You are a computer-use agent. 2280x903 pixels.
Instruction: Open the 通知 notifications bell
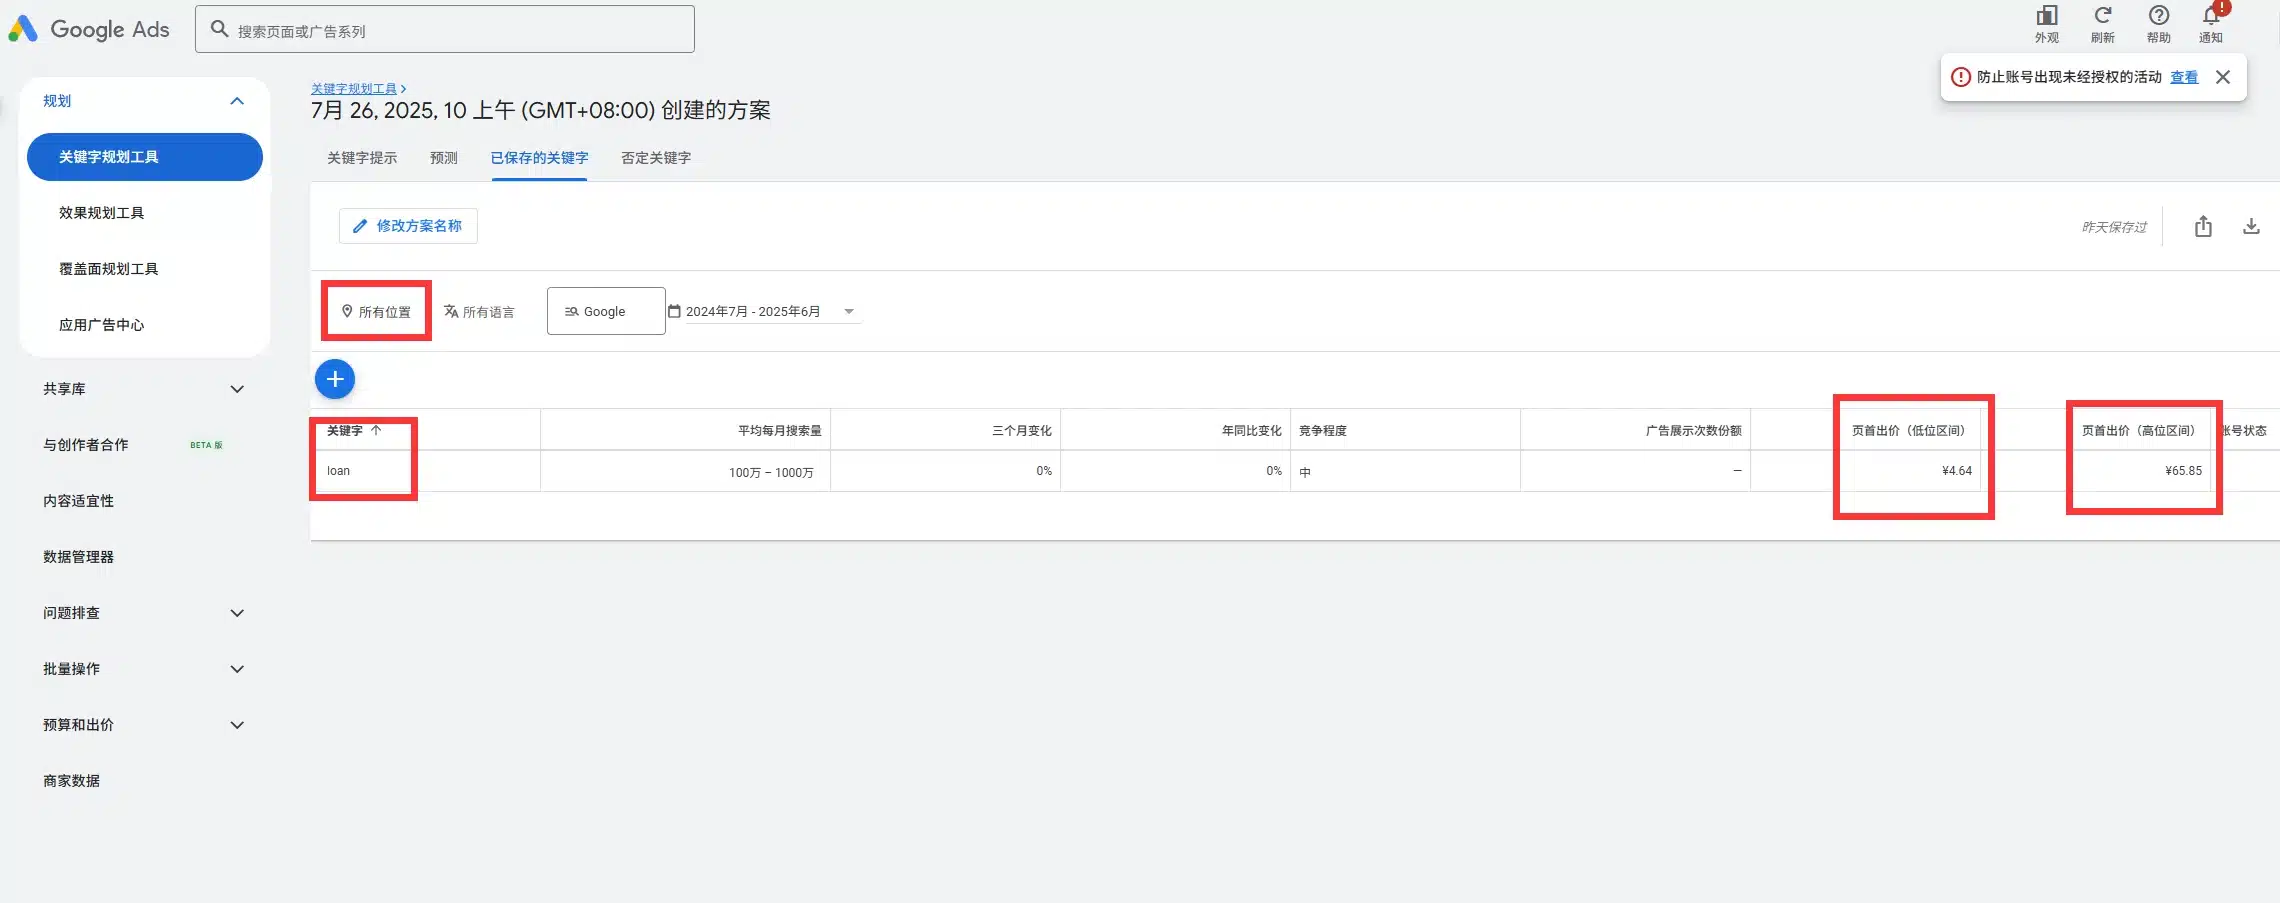pyautogui.click(x=2210, y=17)
